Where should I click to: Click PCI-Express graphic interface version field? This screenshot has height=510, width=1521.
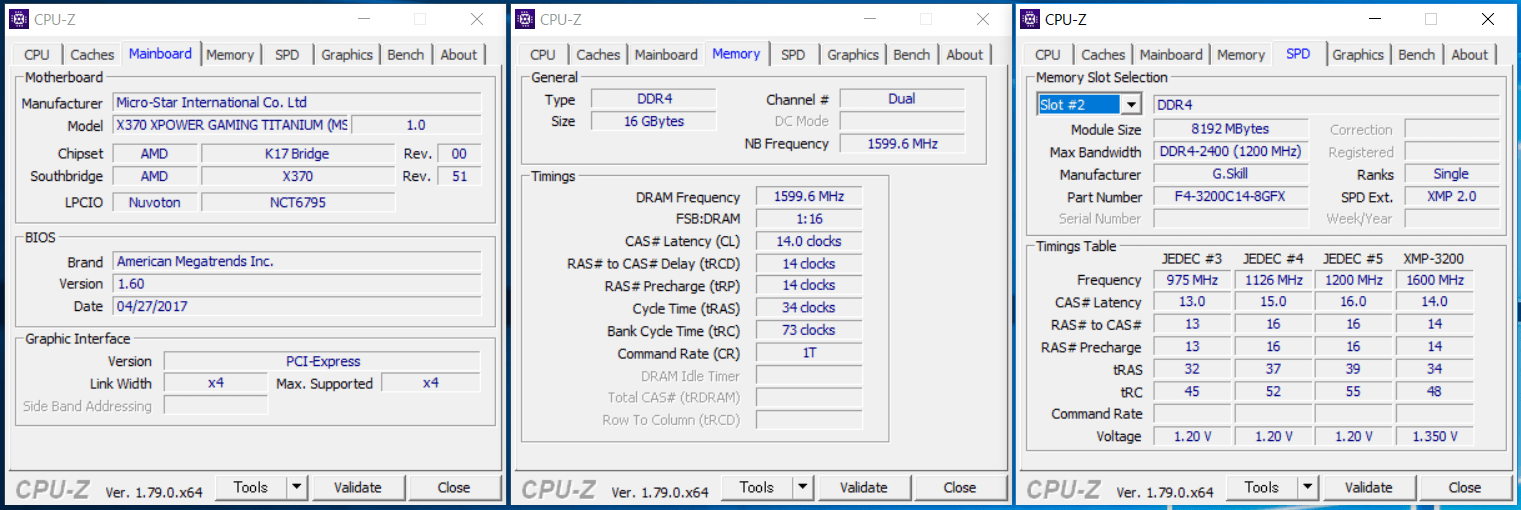tap(322, 361)
